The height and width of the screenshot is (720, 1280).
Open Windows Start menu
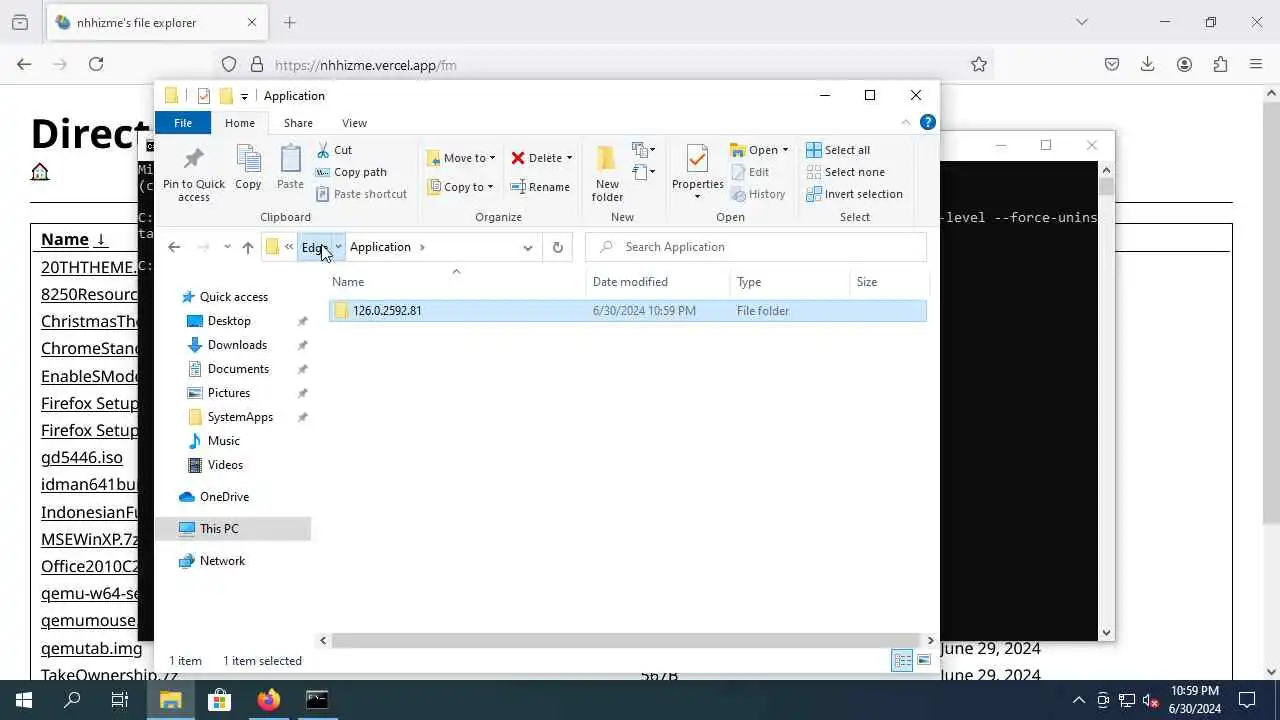[x=24, y=700]
